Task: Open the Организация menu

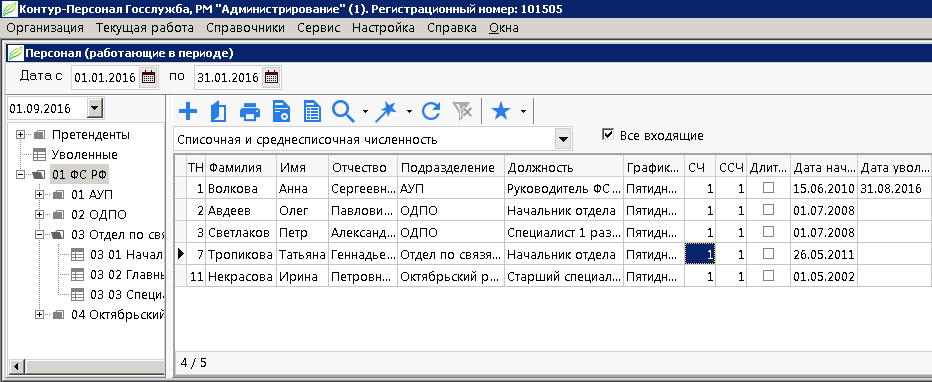Action: 45,28
